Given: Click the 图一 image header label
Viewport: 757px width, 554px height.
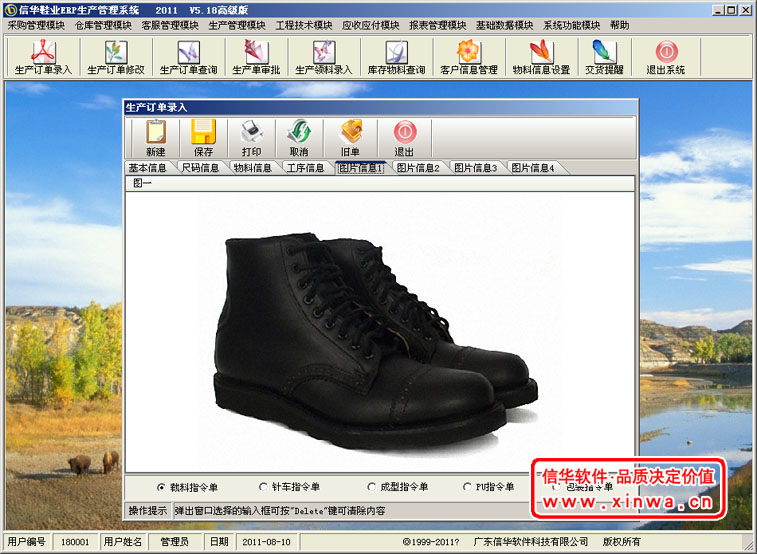Looking at the screenshot, I should click(x=142, y=183).
